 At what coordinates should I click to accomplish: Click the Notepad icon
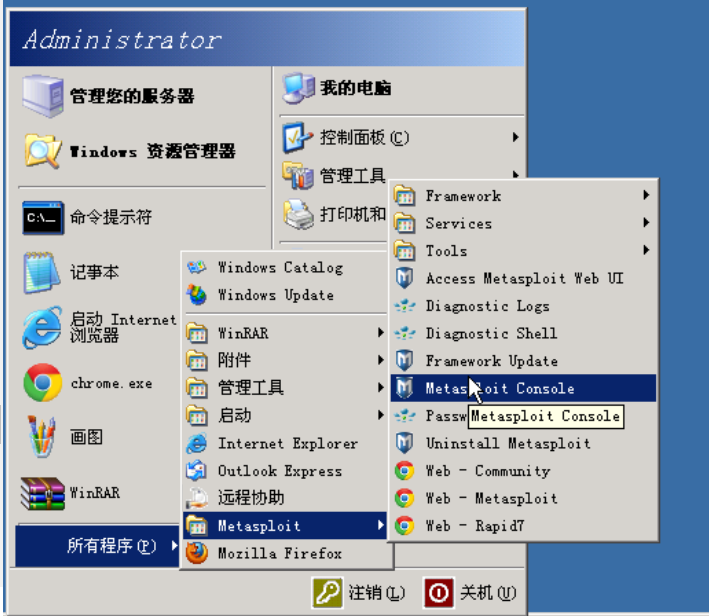42,272
